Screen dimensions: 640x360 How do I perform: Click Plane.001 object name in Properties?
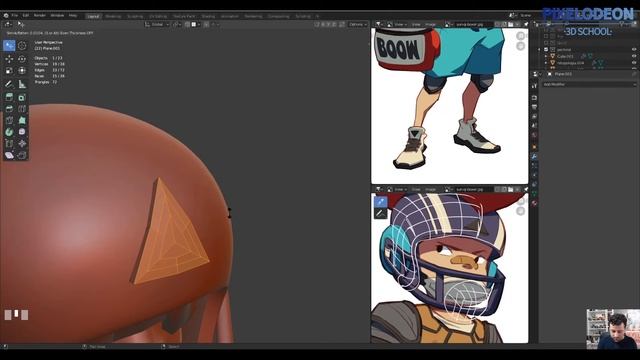click(563, 74)
